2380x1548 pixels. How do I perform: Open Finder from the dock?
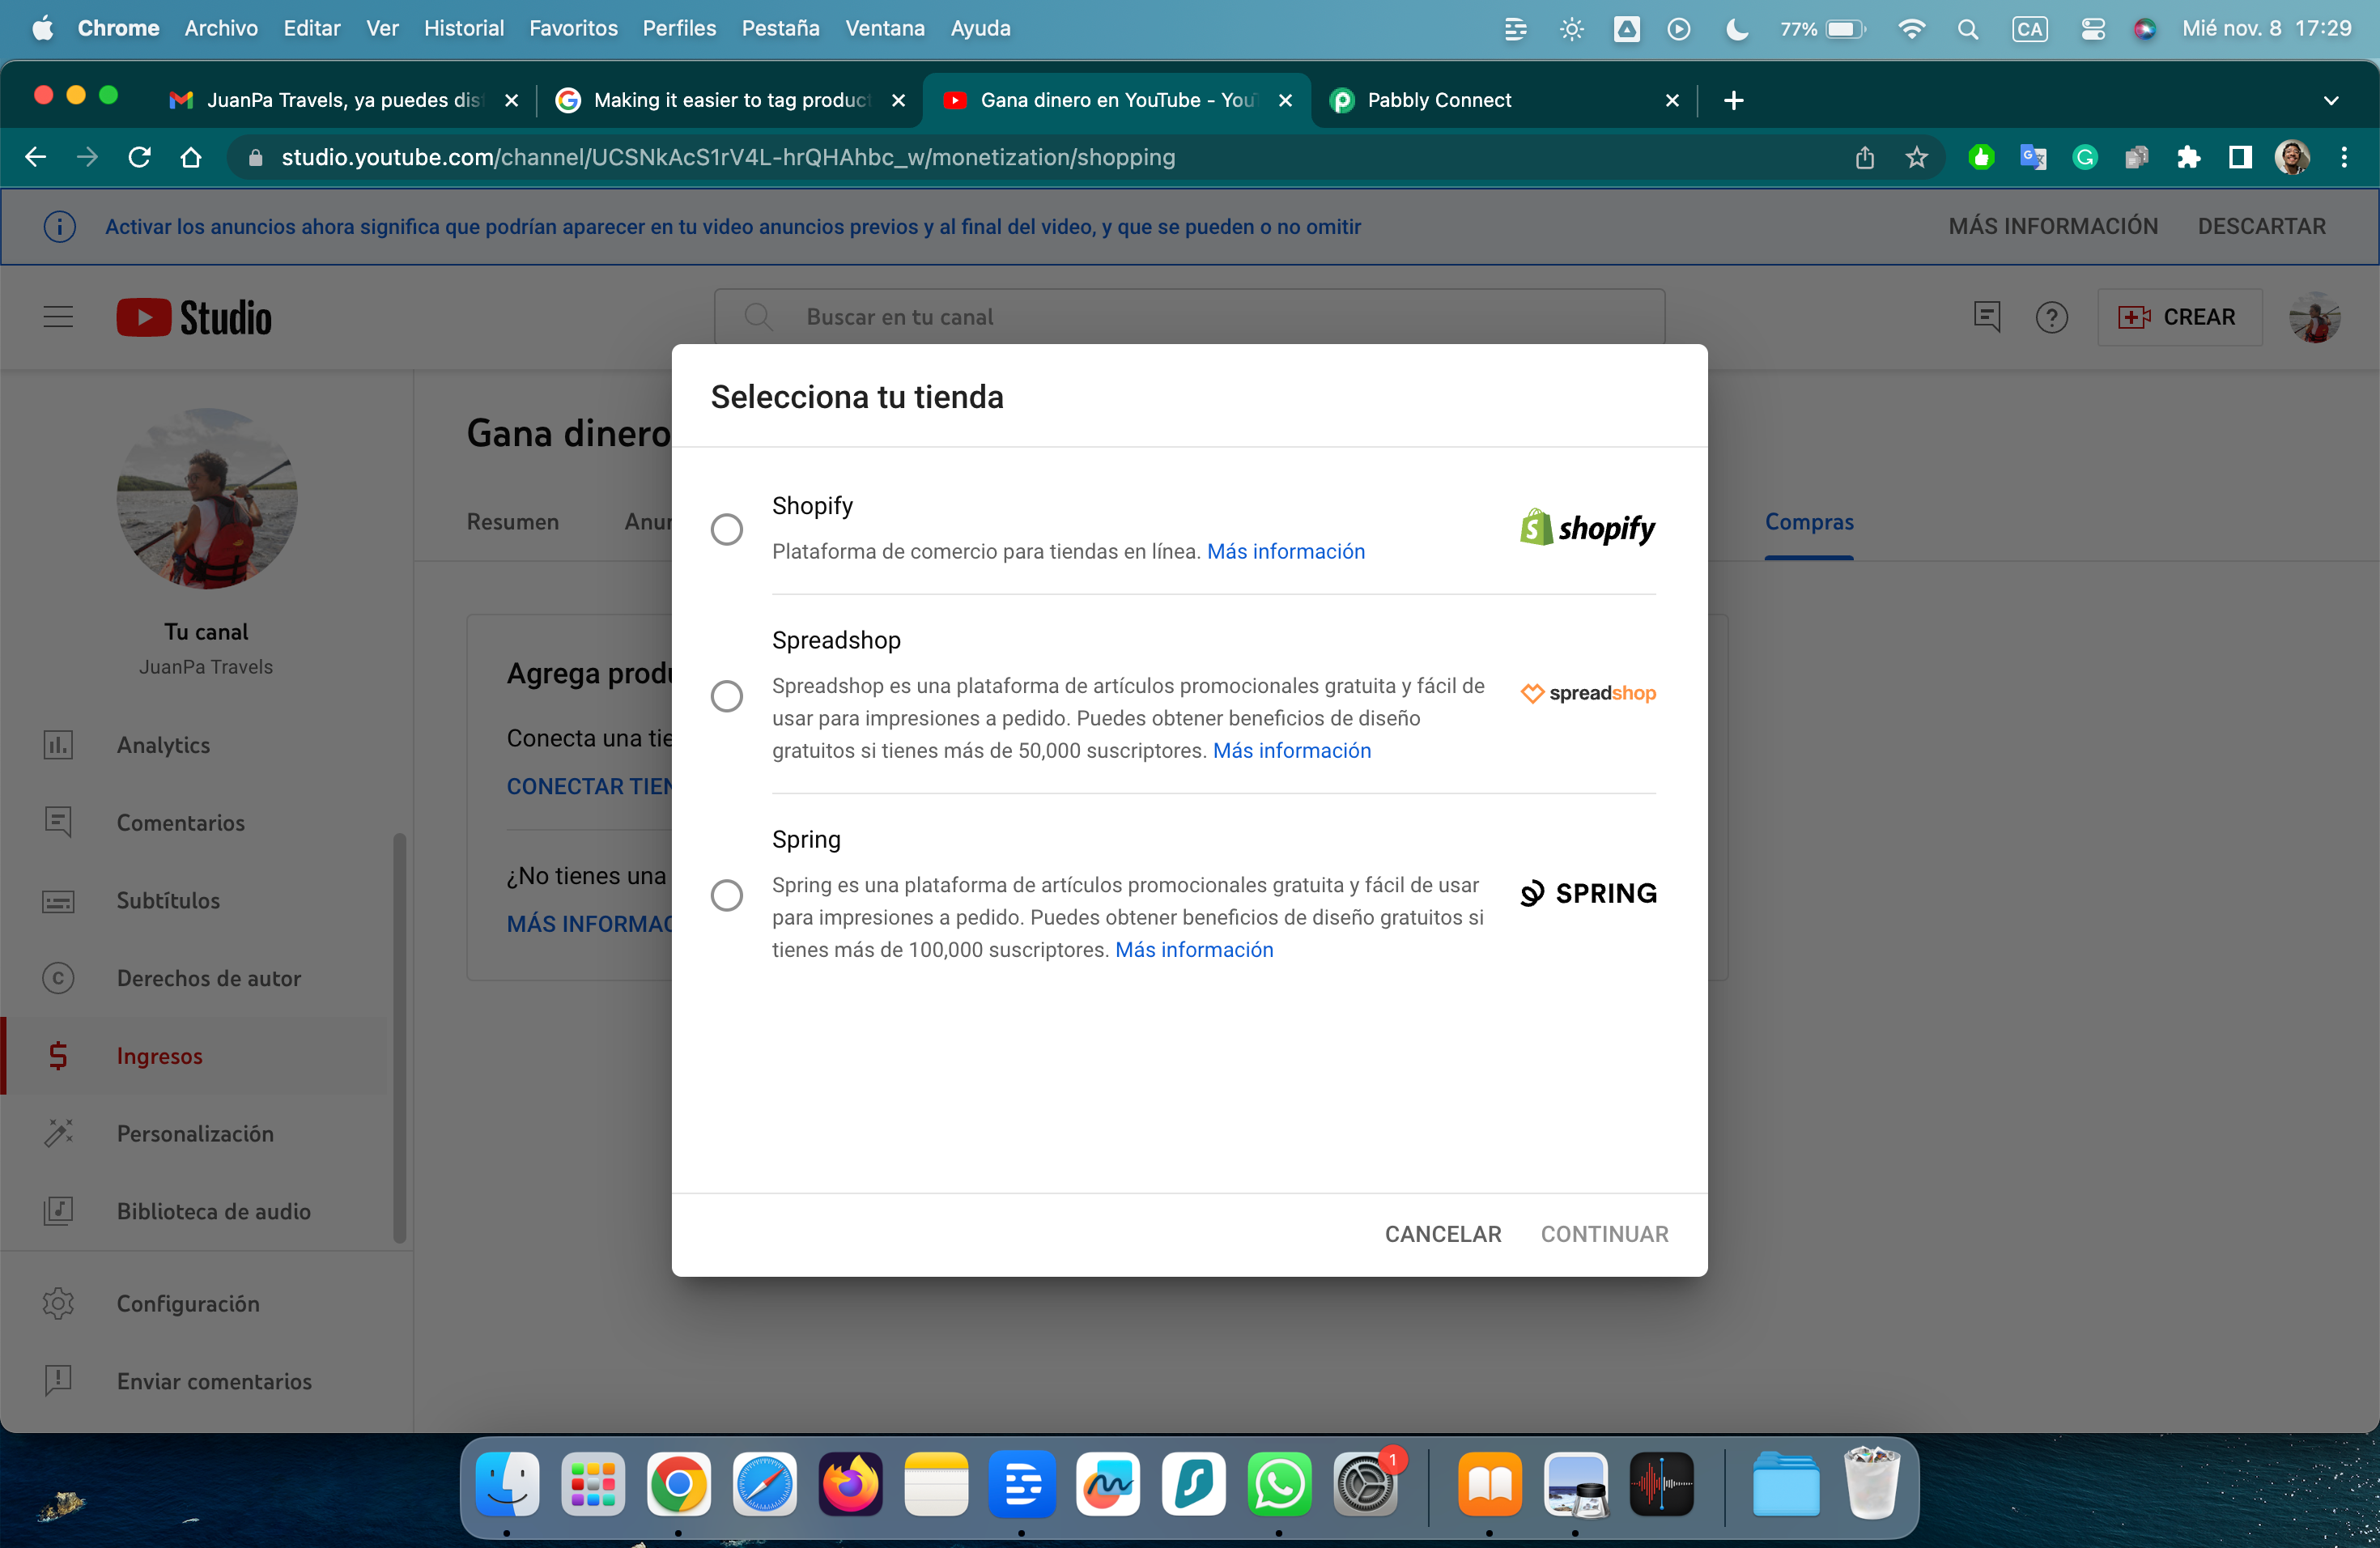507,1484
